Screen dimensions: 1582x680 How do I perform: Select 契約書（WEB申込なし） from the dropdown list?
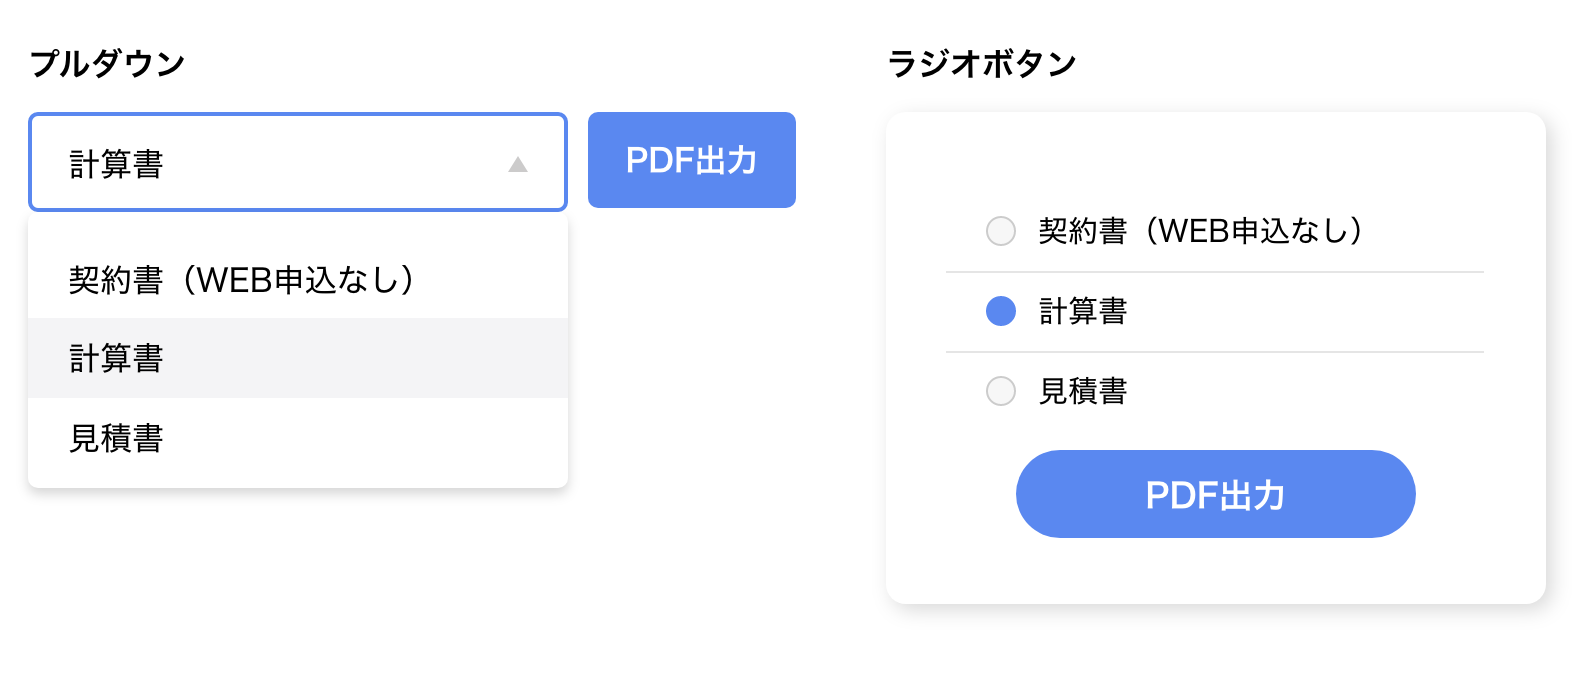tap(243, 278)
